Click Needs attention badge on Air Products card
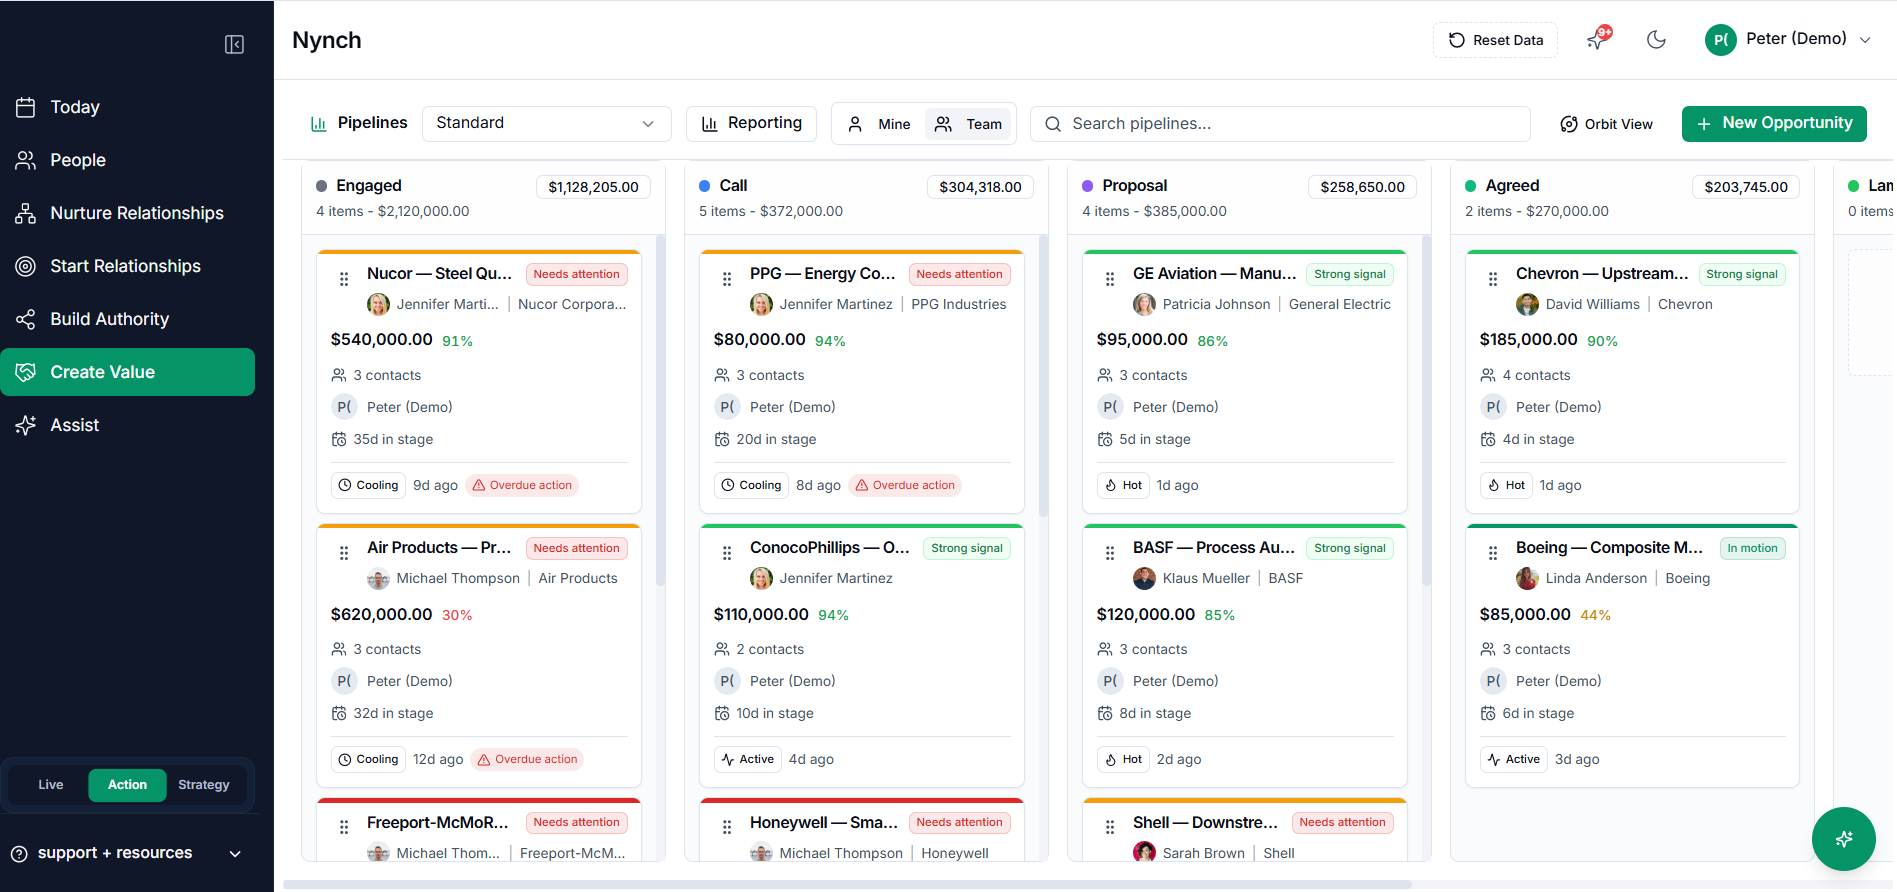This screenshot has width=1897, height=892. tap(576, 548)
